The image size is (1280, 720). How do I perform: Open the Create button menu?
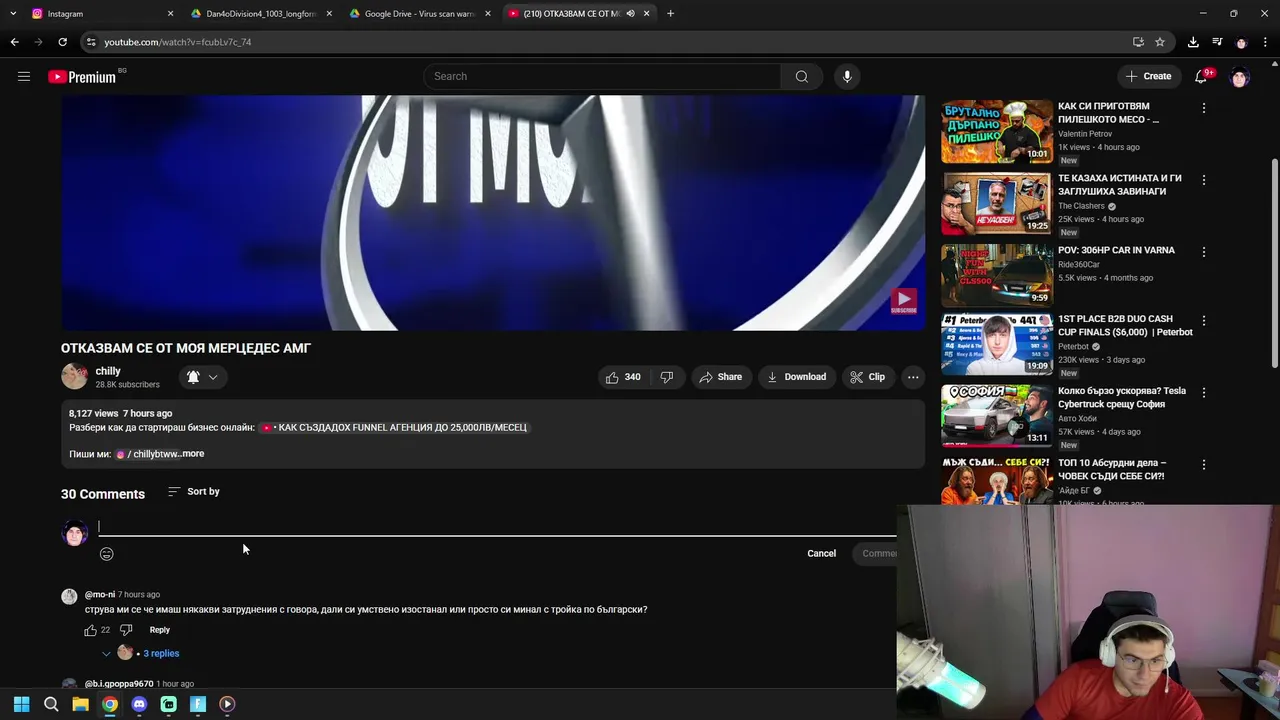pos(1148,76)
